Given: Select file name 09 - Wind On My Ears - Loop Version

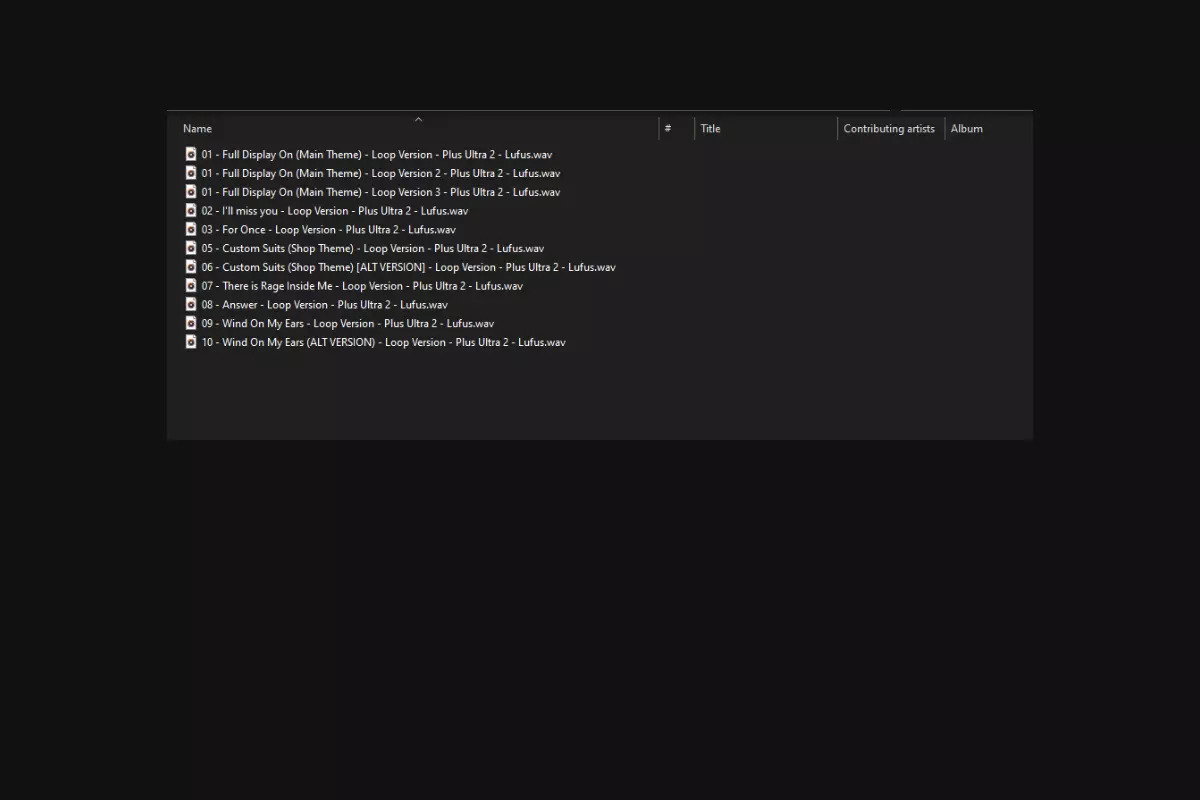Looking at the screenshot, I should click(x=348, y=323).
